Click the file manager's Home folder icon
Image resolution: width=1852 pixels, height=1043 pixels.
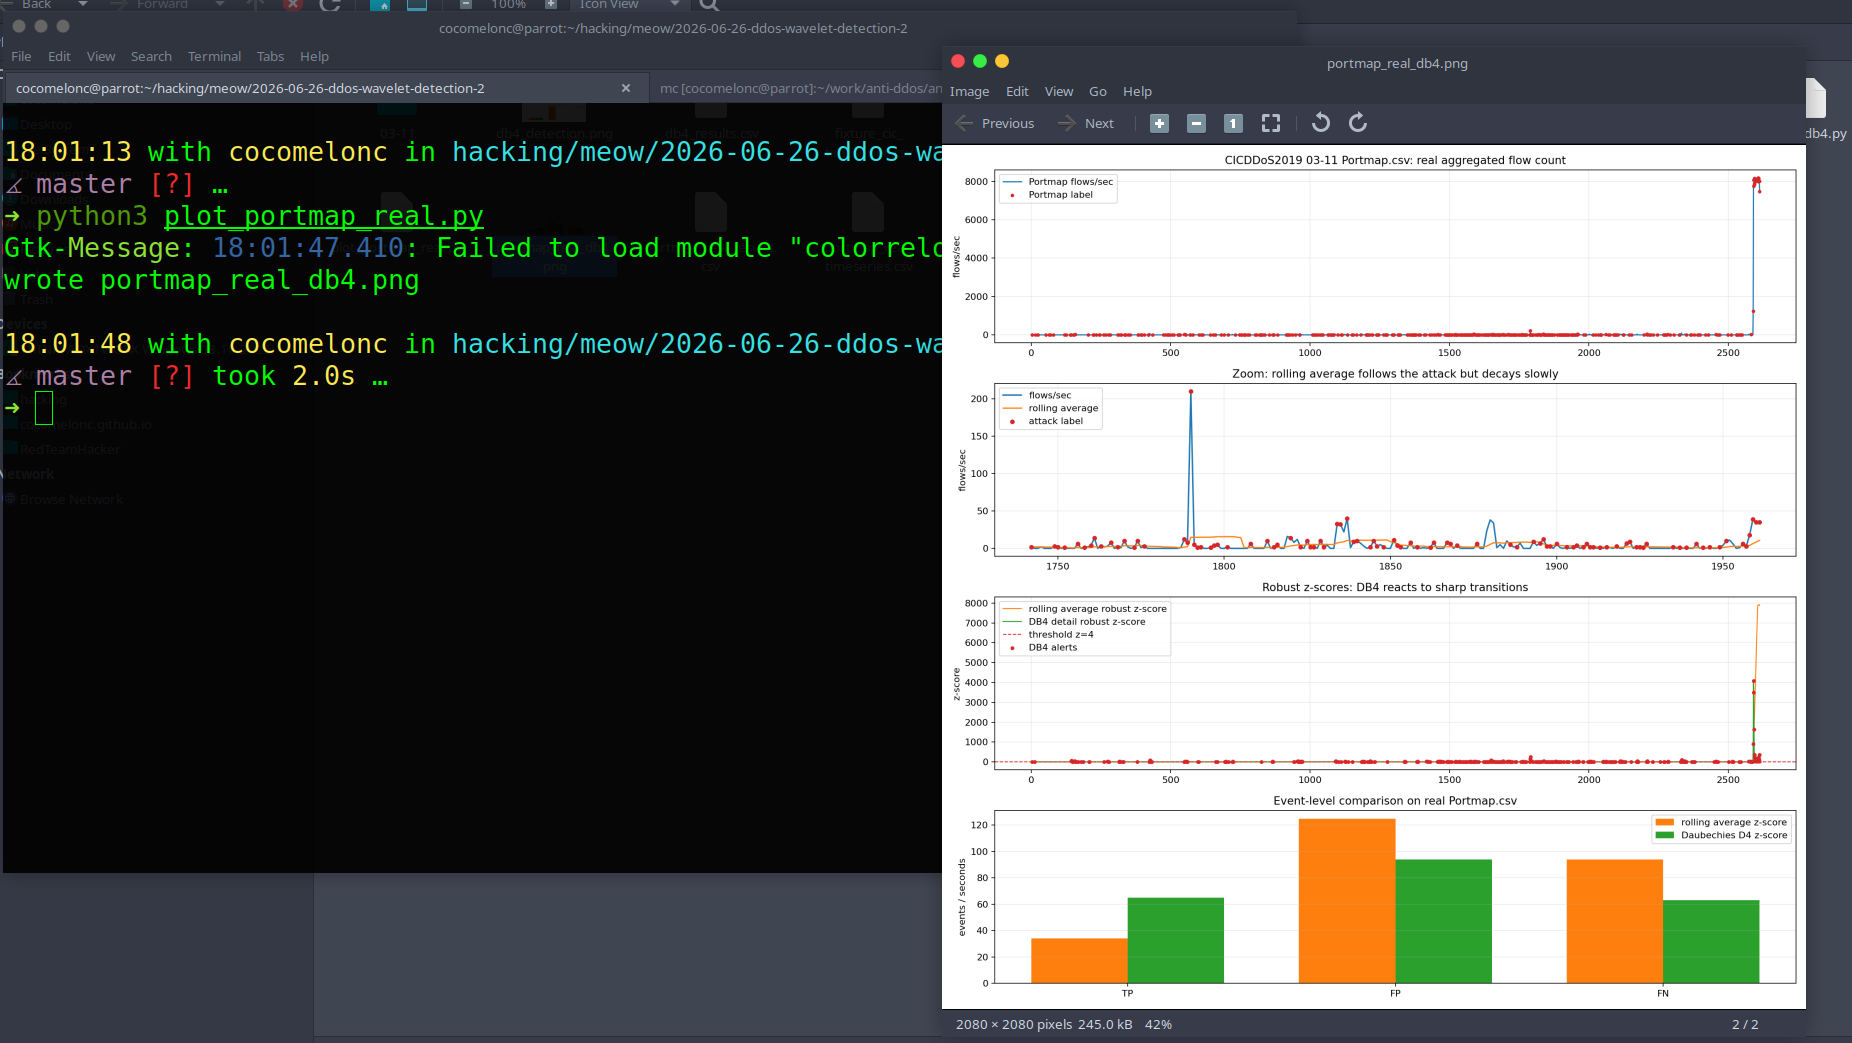[x=380, y=5]
